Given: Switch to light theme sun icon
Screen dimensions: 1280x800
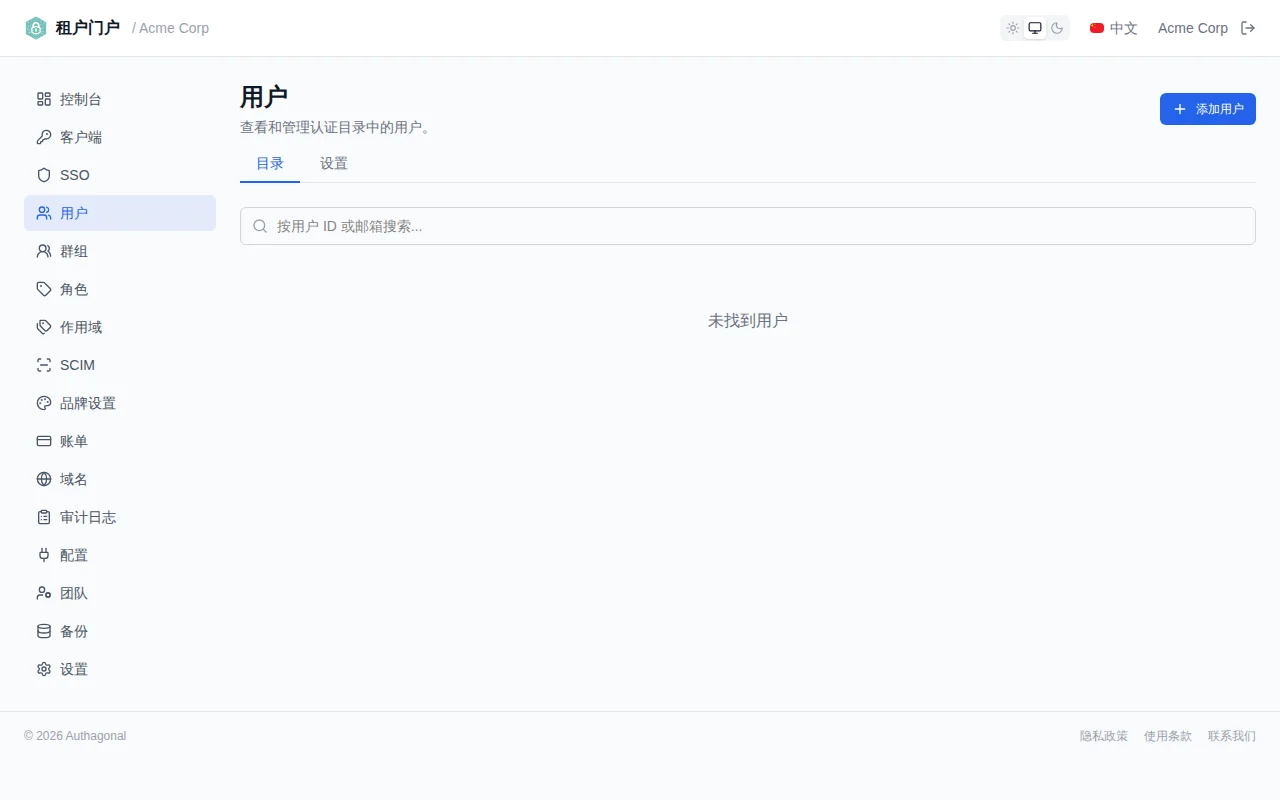Looking at the screenshot, I should pos(1013,28).
